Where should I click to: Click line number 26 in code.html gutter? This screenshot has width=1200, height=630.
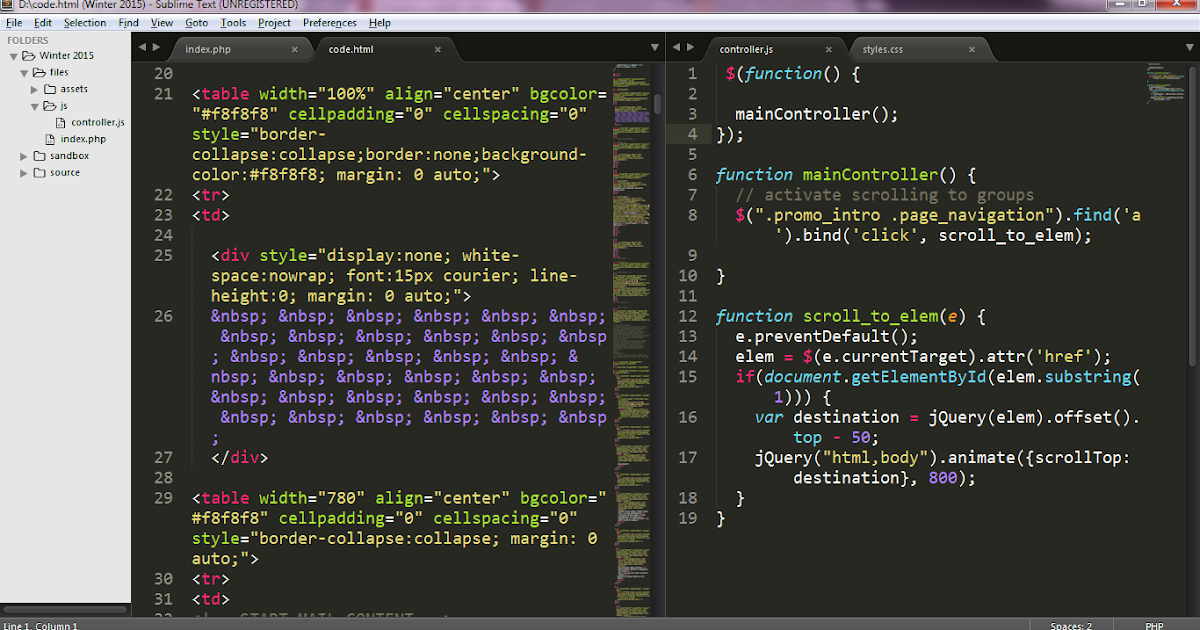163,316
